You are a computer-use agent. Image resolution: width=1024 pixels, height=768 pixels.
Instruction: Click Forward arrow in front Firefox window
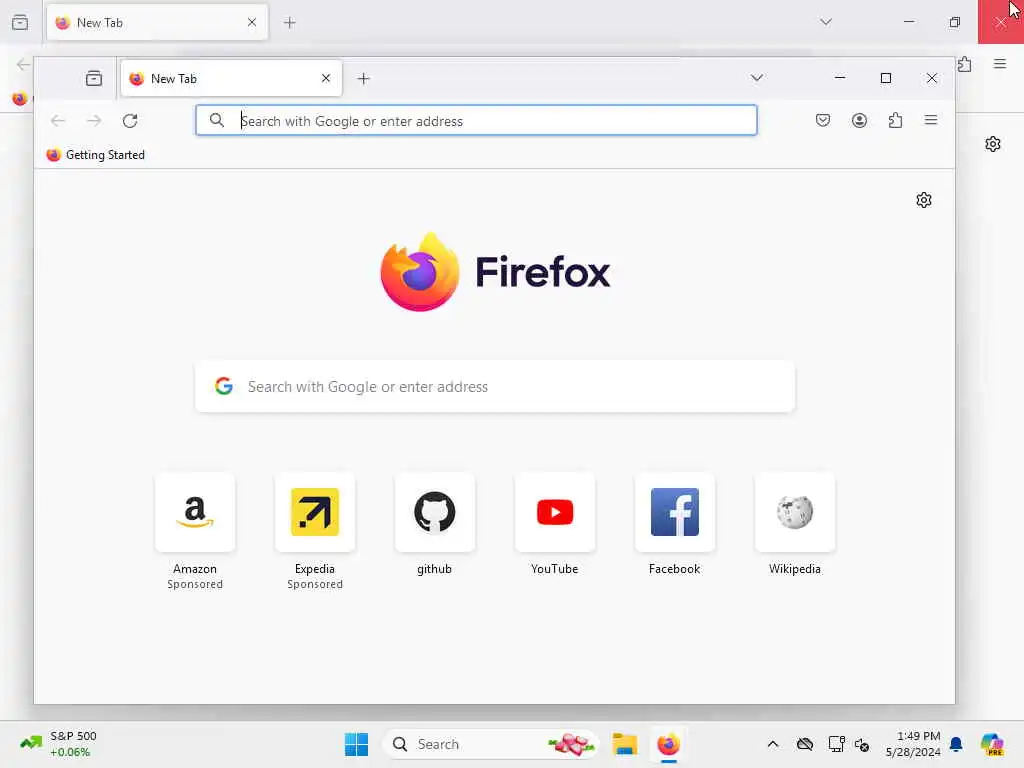point(94,120)
